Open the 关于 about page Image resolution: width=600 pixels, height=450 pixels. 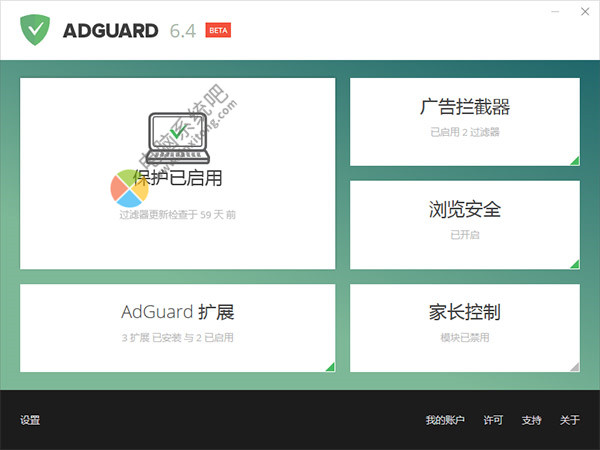coord(570,420)
